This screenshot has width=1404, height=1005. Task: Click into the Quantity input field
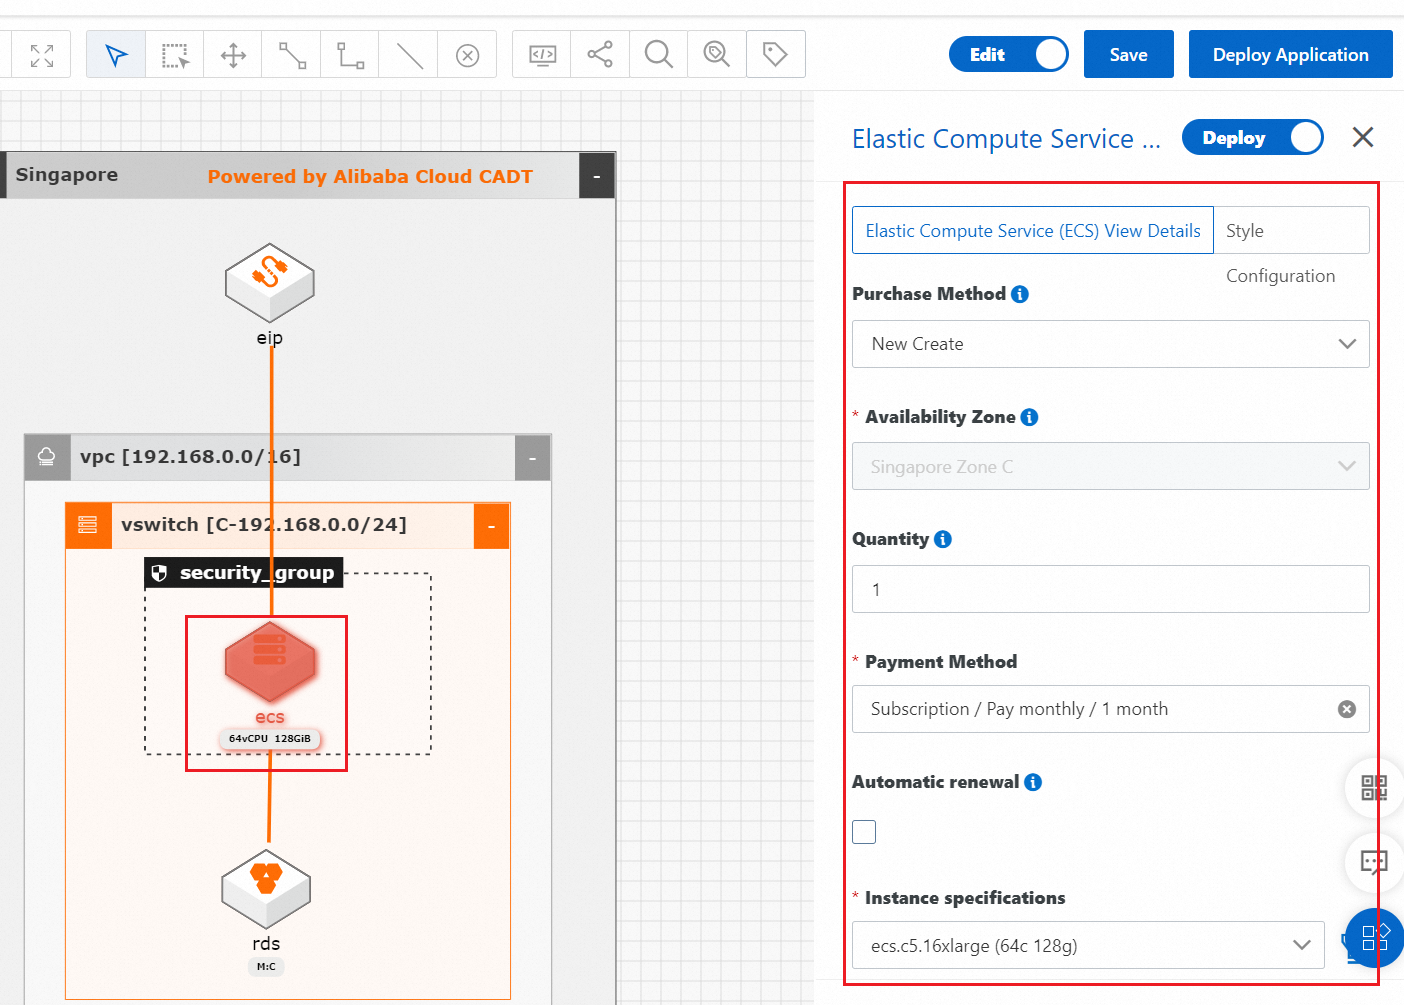coord(1110,589)
